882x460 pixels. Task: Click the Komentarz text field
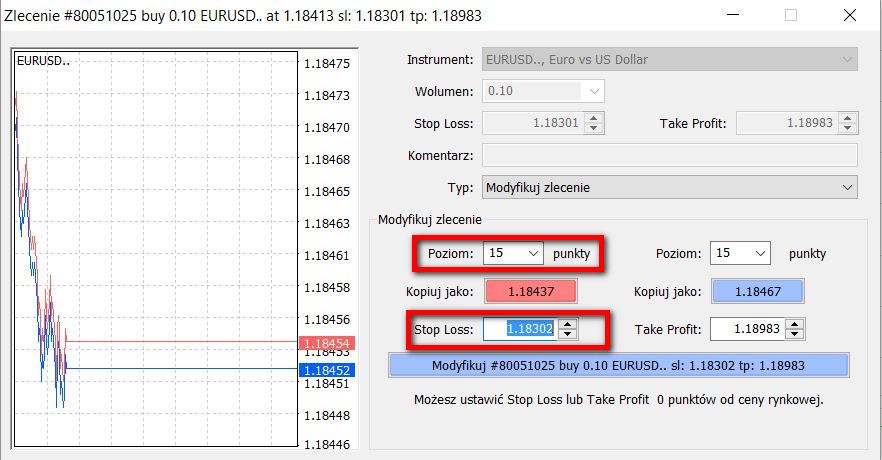pos(669,155)
